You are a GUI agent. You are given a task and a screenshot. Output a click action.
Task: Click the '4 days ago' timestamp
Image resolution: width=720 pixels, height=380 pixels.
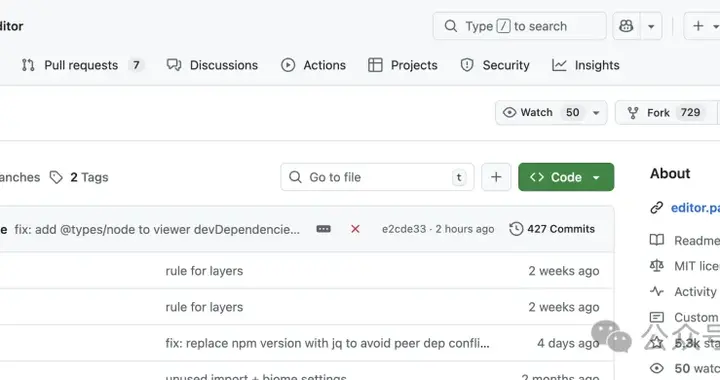point(568,343)
